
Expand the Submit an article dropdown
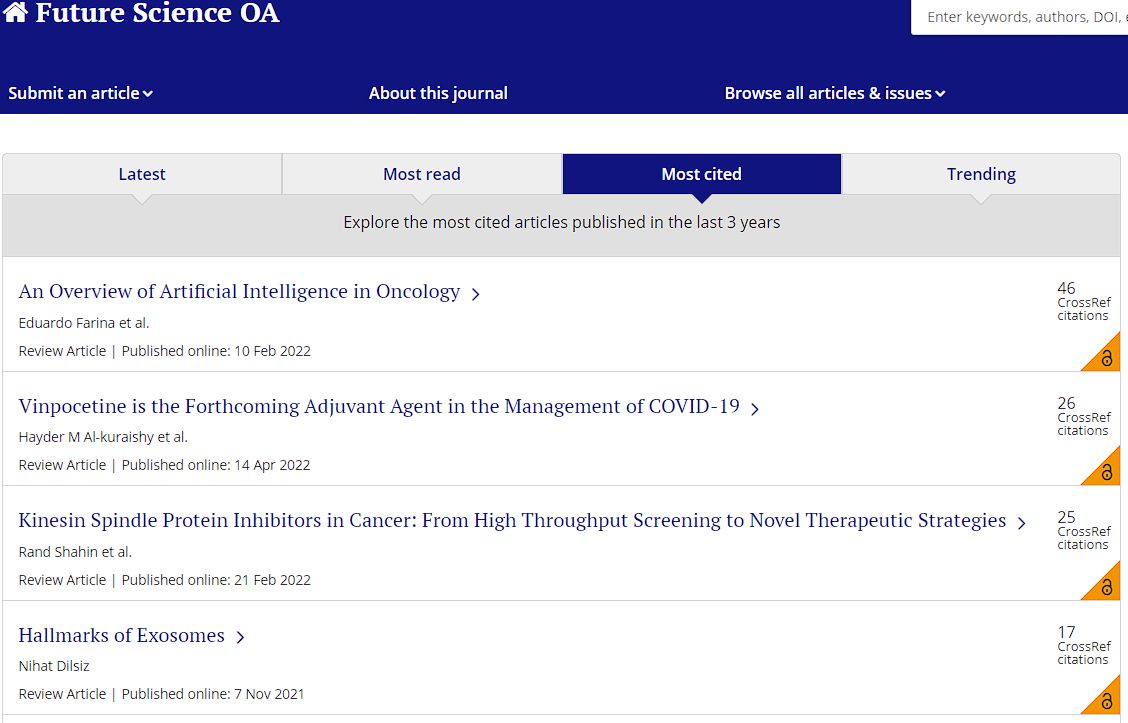tap(81, 93)
